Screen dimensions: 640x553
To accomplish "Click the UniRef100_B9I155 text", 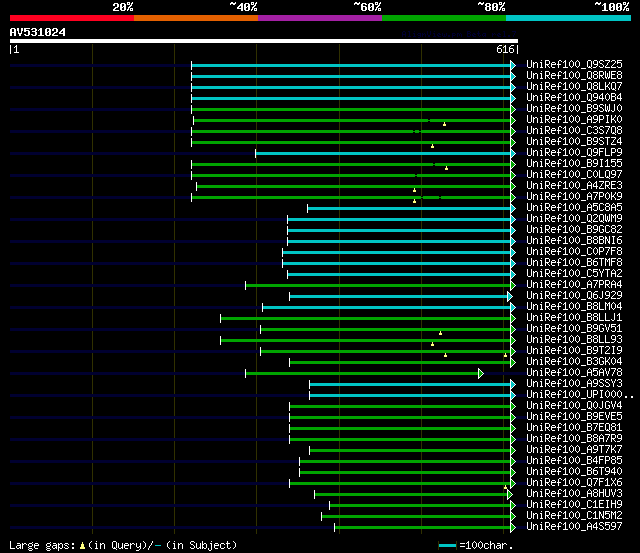I will coord(574,164).
